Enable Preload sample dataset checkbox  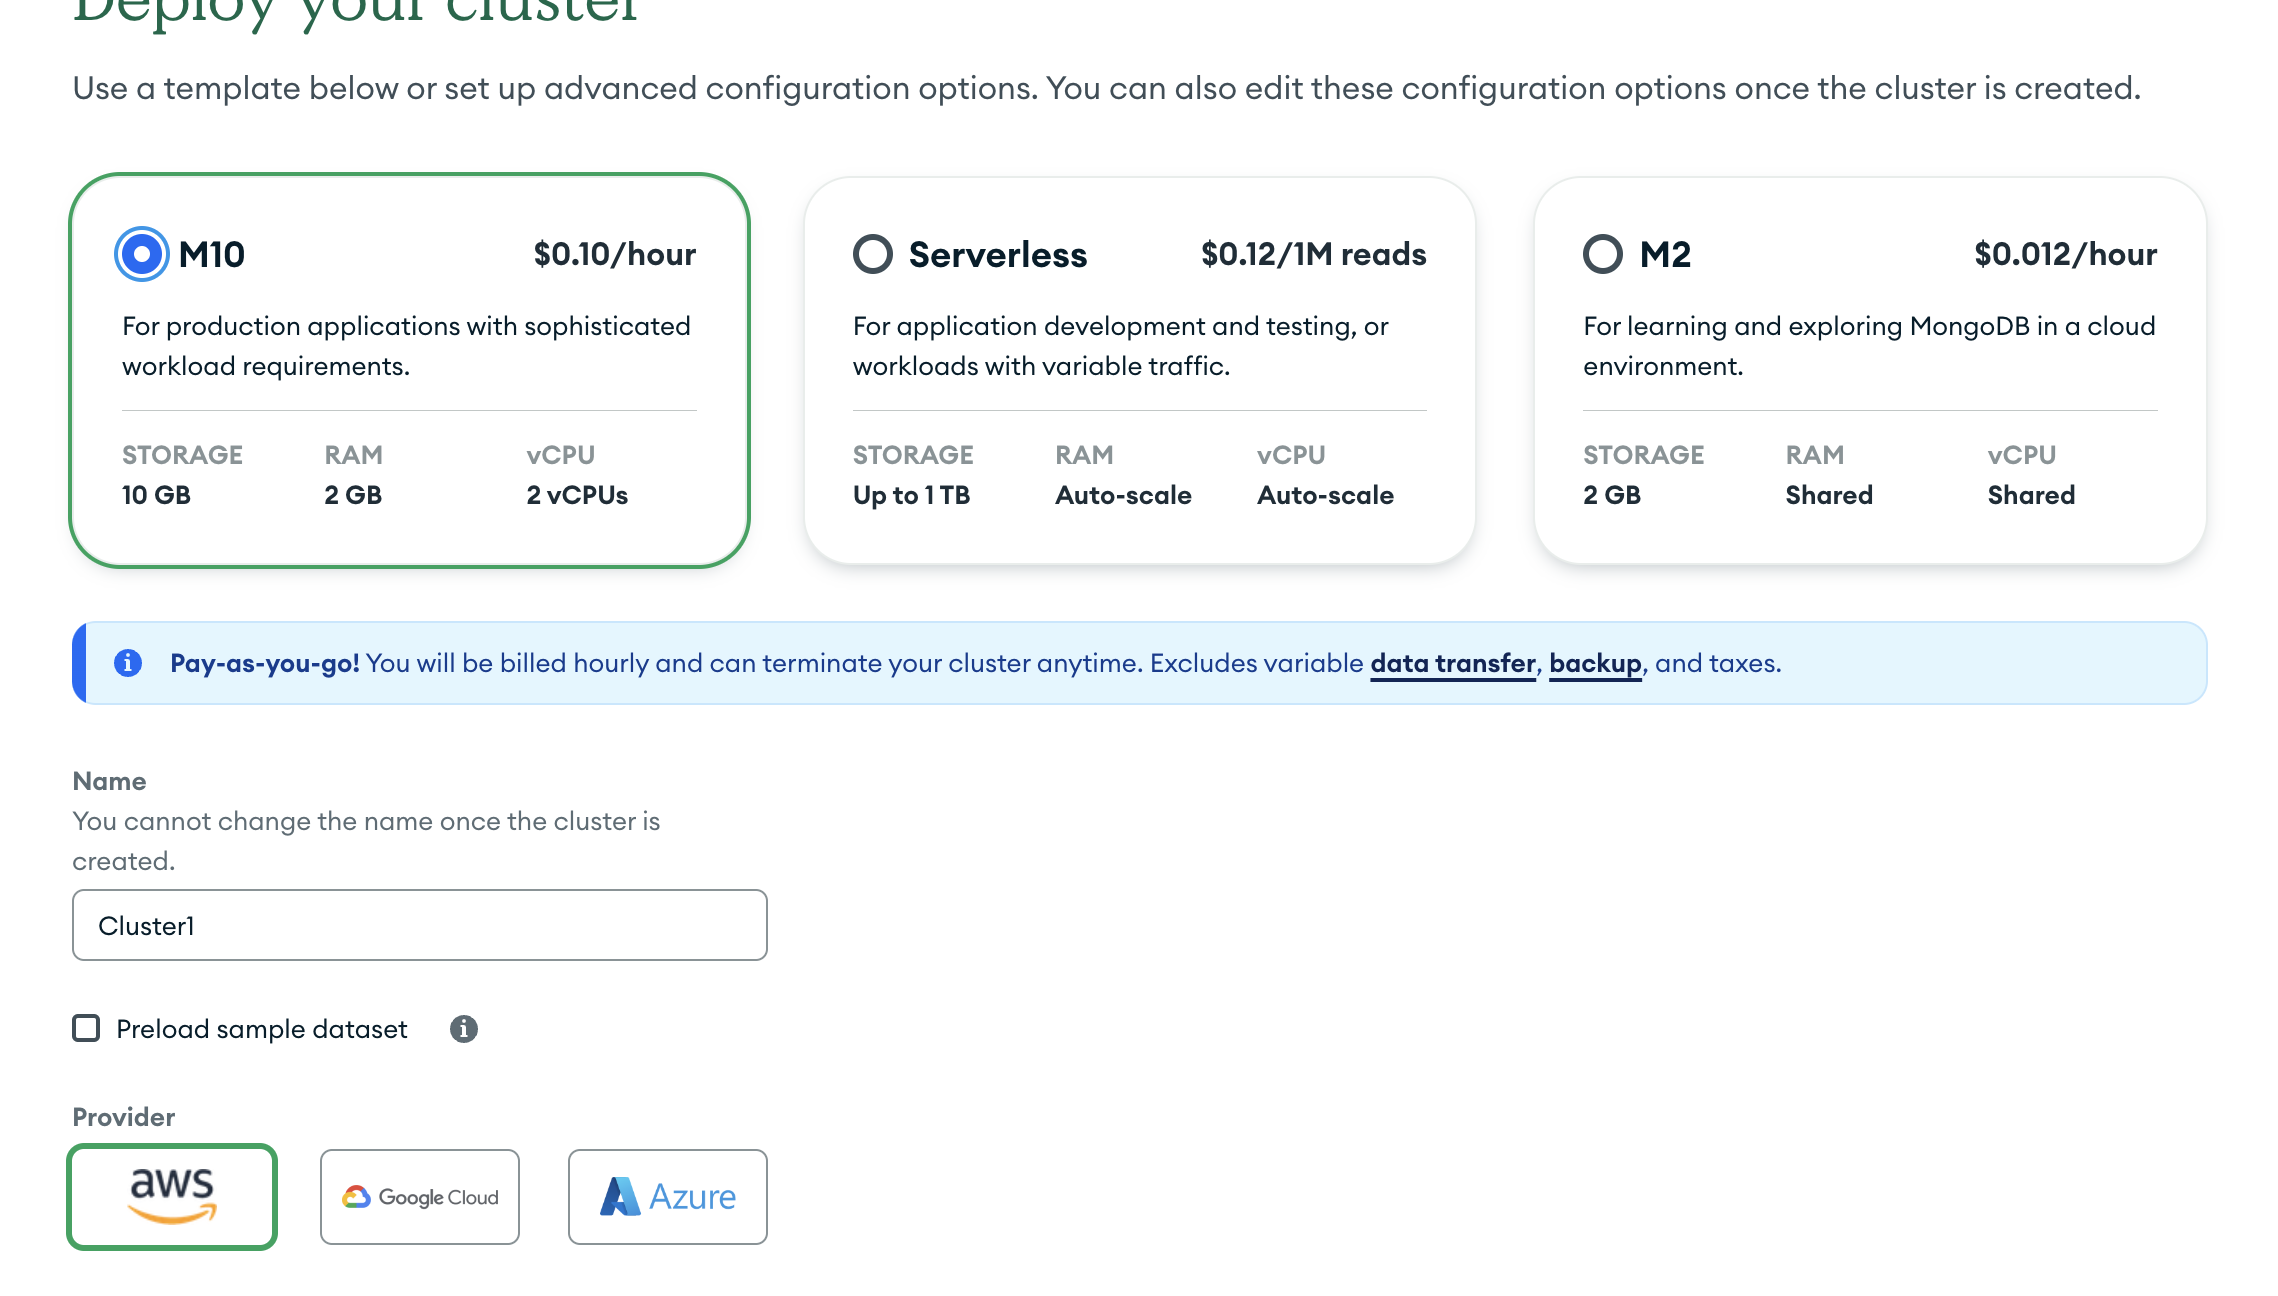point(87,1028)
